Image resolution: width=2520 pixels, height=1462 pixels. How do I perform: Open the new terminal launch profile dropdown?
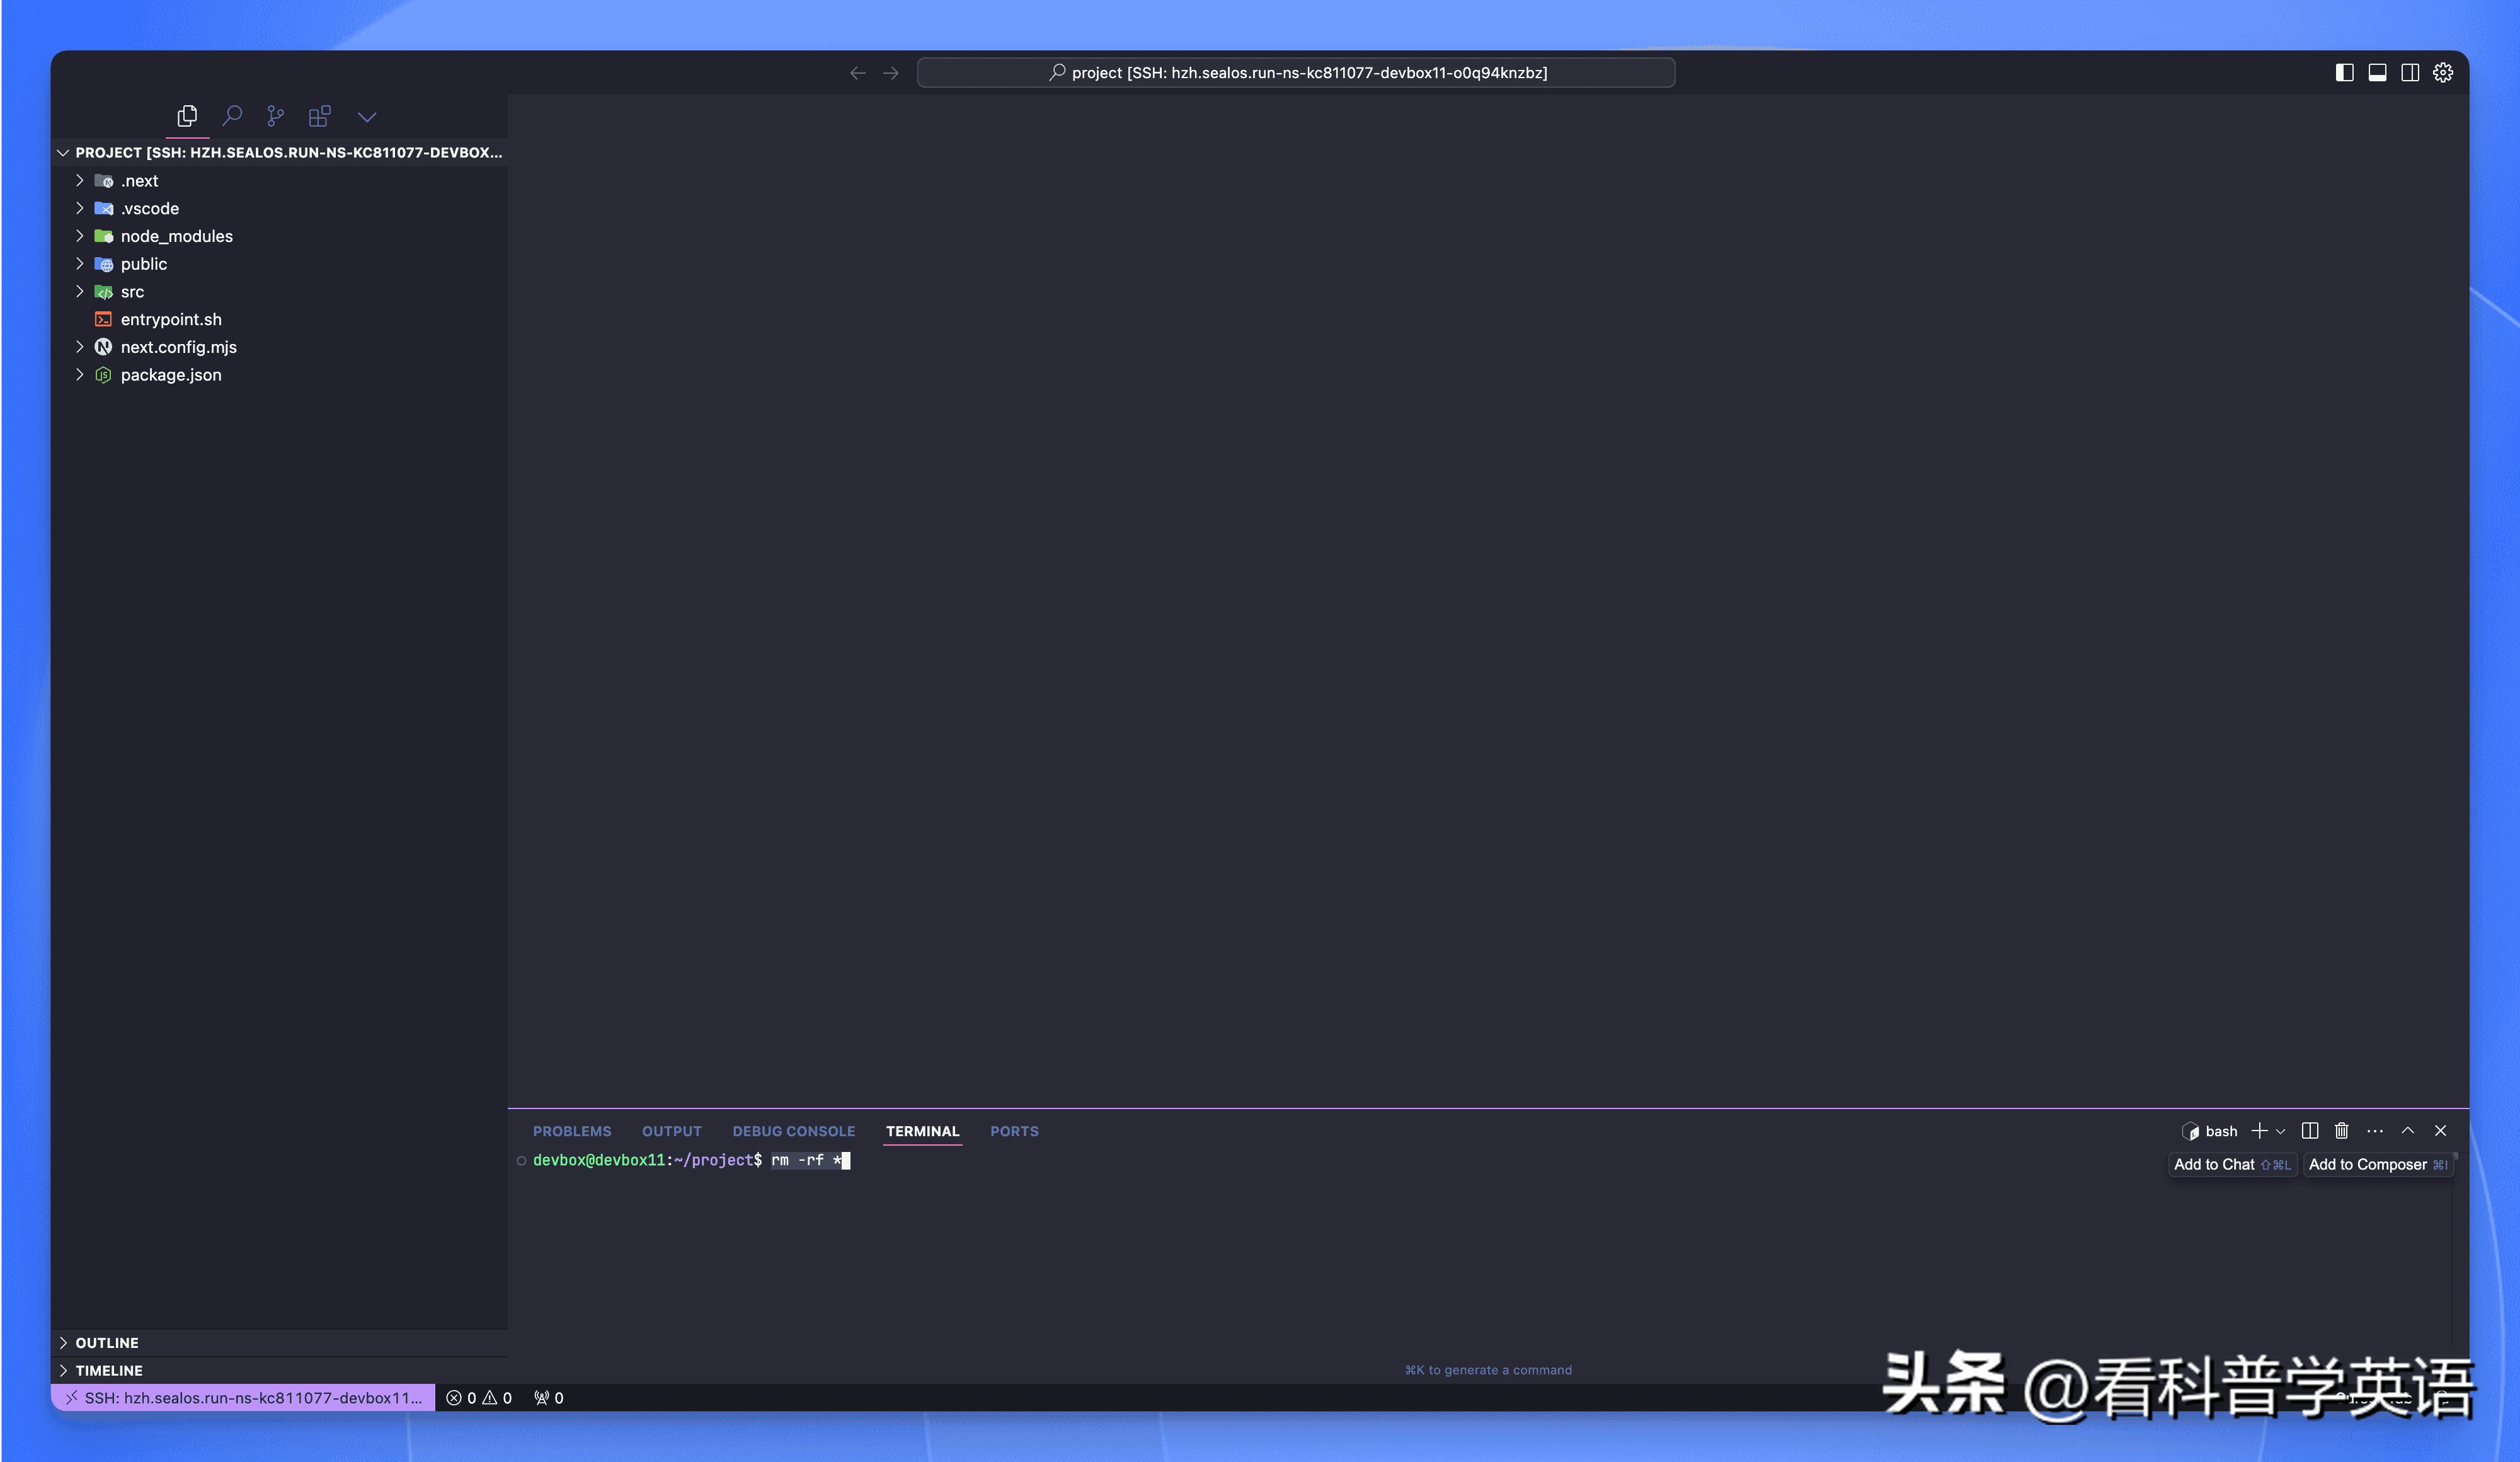(x=2281, y=1131)
